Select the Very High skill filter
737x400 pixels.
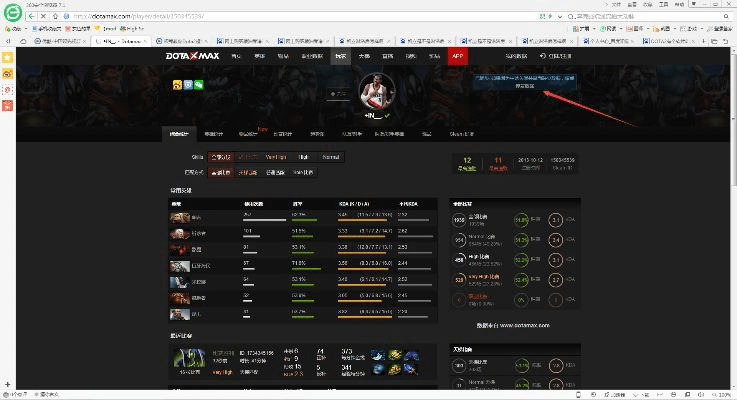[x=276, y=157]
